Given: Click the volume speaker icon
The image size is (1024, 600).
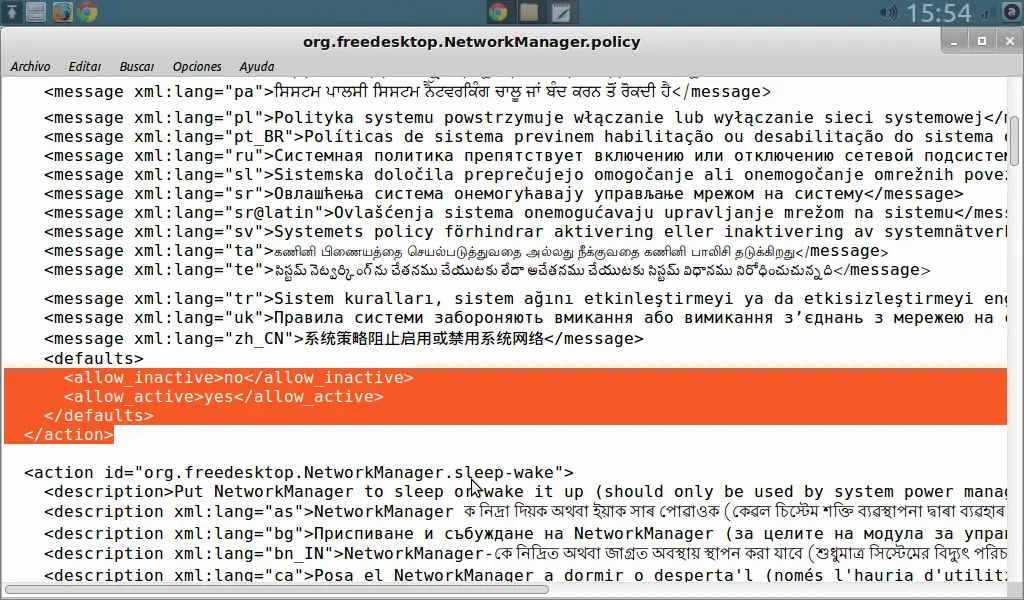Looking at the screenshot, I should pos(888,12).
